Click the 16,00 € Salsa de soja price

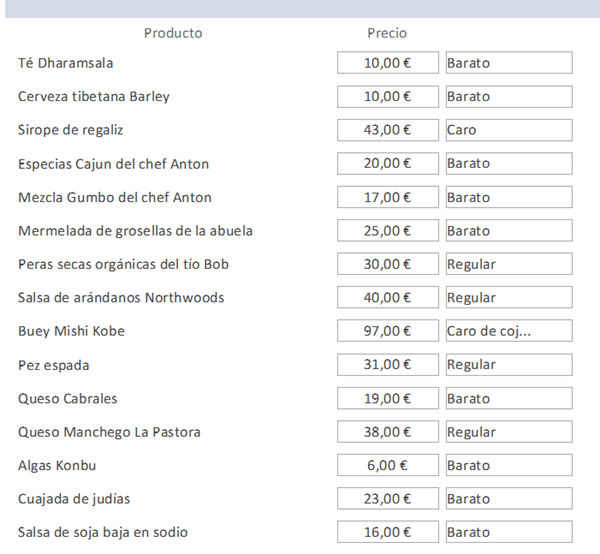(388, 532)
